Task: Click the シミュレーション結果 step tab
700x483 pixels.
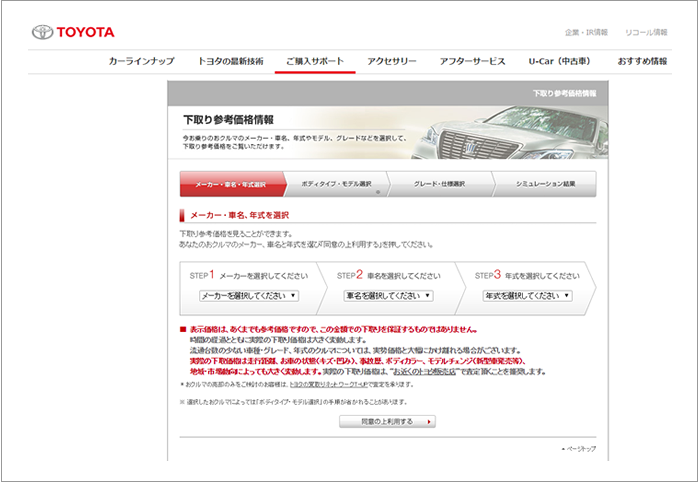Action: [545, 185]
